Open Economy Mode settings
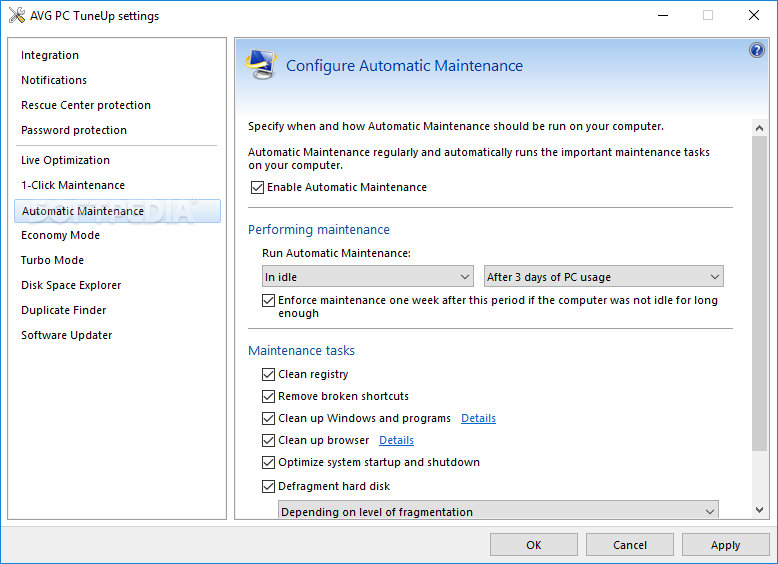The height and width of the screenshot is (564, 778). click(x=60, y=235)
